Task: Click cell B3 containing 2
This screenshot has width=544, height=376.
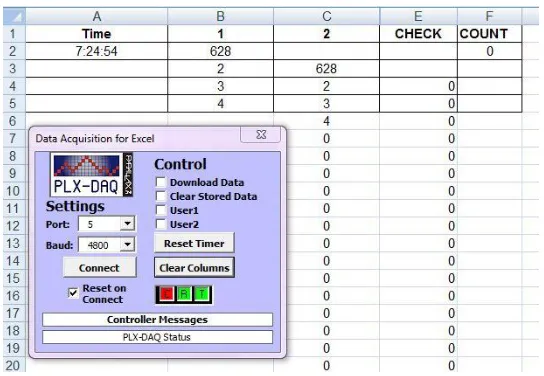Action: tap(220, 68)
